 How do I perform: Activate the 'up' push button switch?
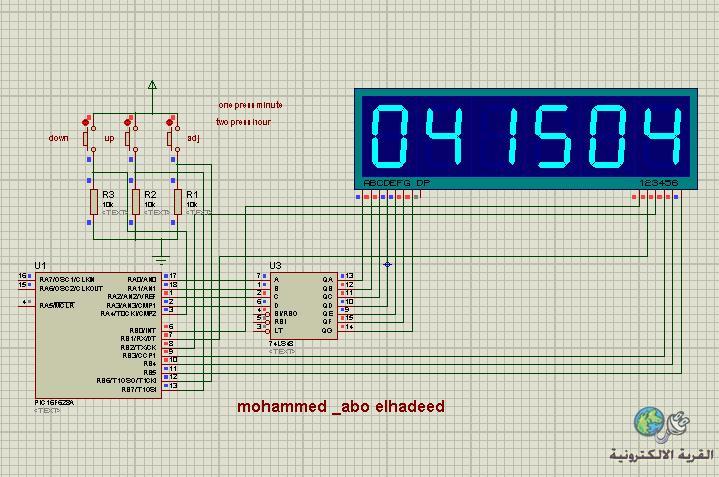(131, 138)
